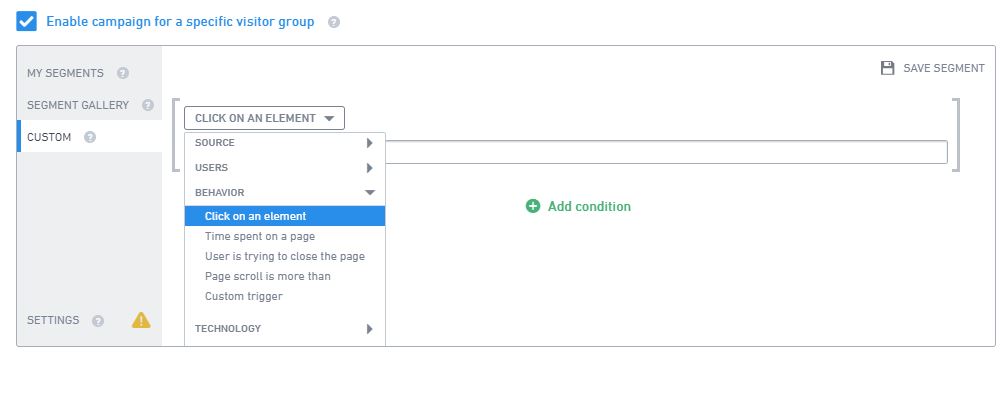Uncheck Enable campaign for specific visitor group
The width and height of the screenshot is (1006, 396).
point(26,21)
